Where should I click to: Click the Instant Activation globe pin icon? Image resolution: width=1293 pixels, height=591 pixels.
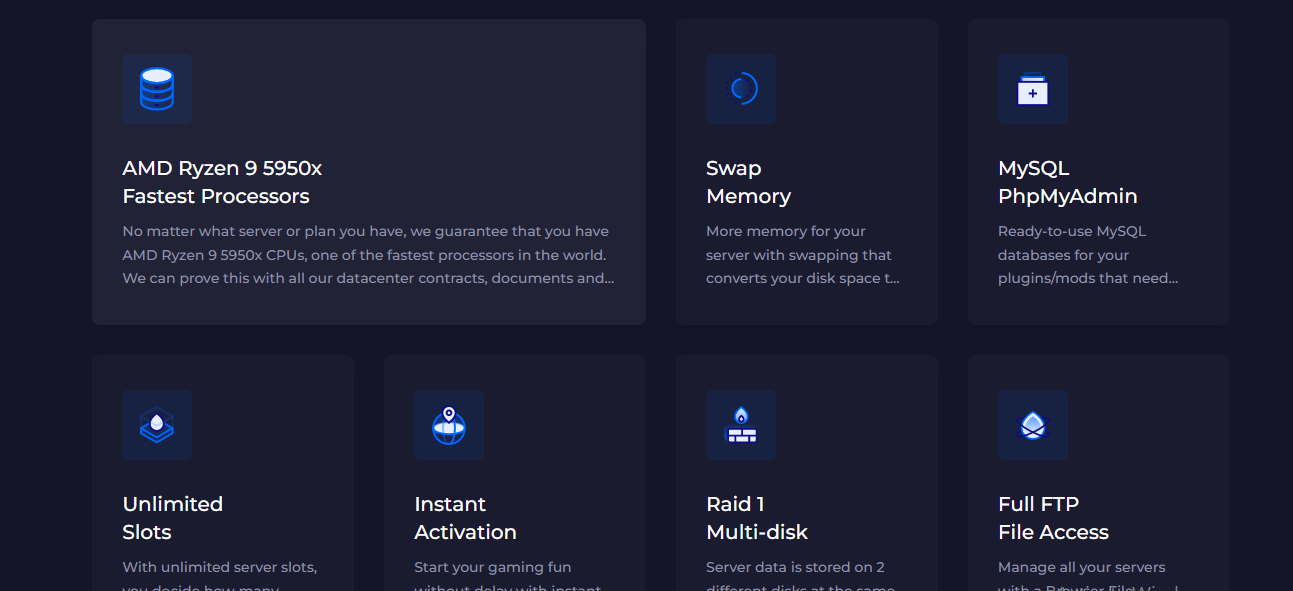(x=449, y=425)
